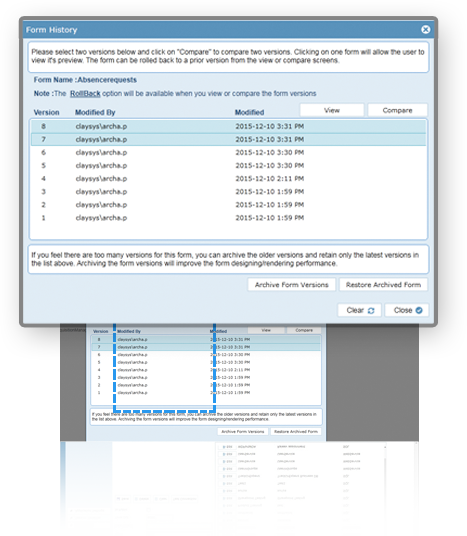Click the checkmark icon on Close button

[x=419, y=310]
